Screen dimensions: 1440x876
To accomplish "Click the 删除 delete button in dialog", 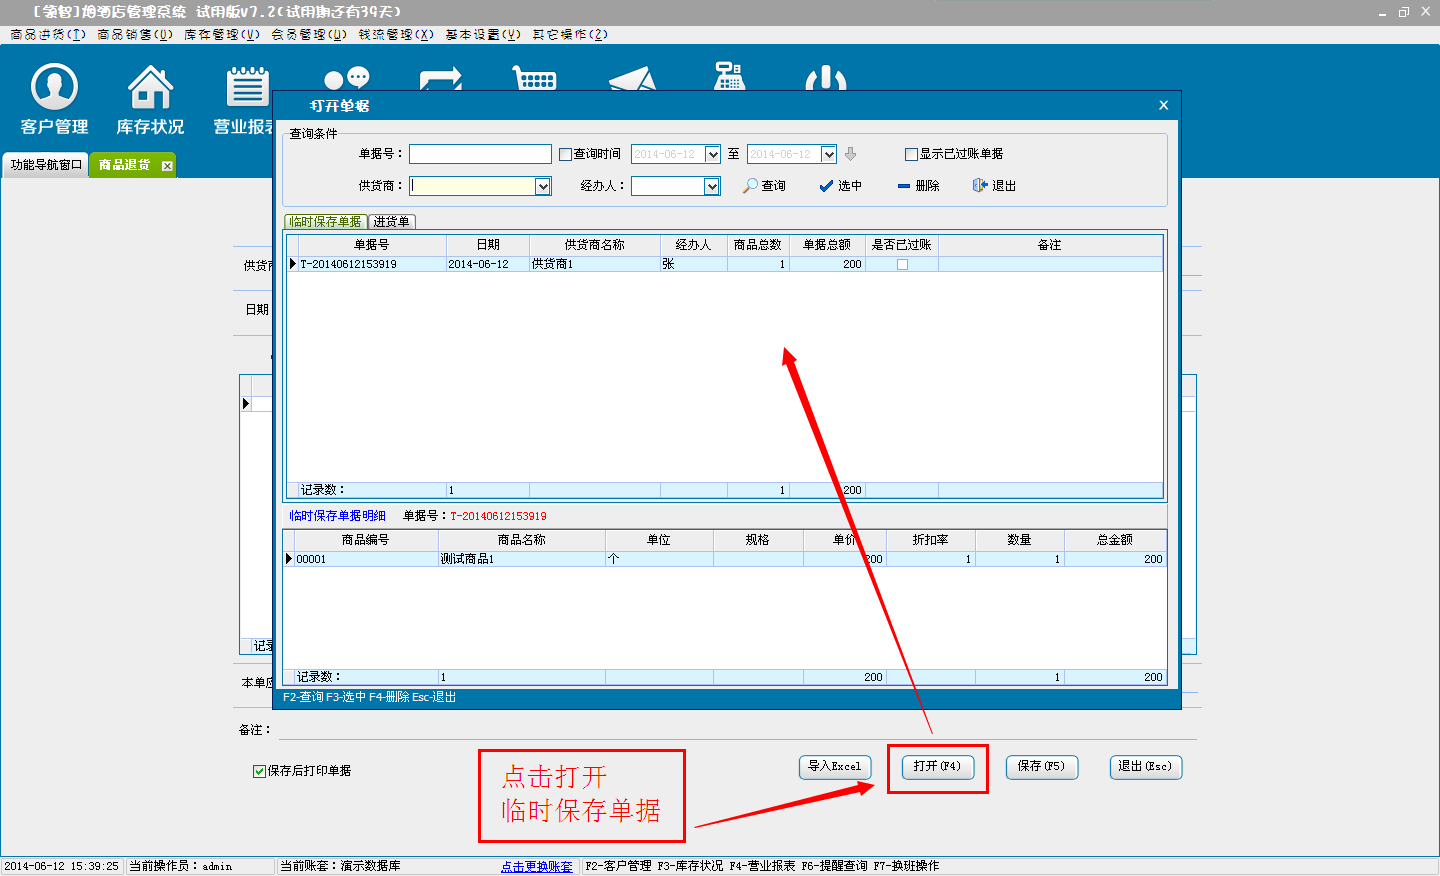I will (x=918, y=186).
